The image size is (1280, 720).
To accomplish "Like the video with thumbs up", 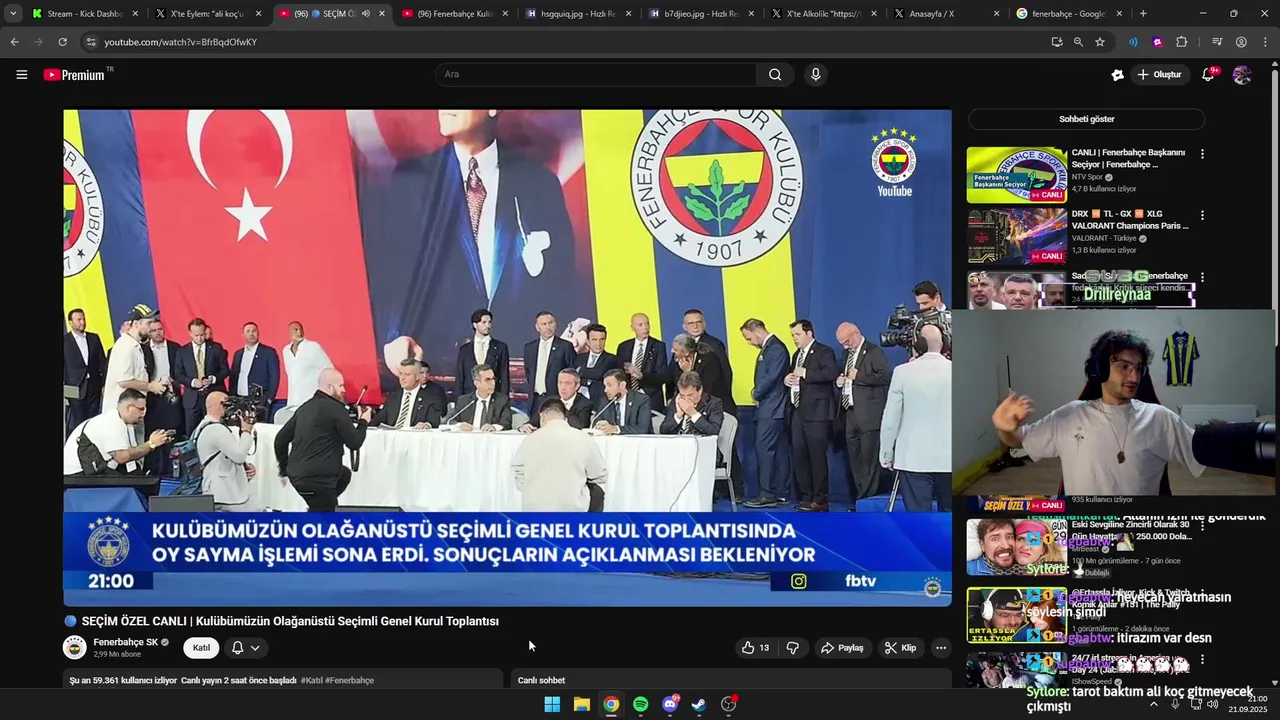I will click(x=755, y=648).
